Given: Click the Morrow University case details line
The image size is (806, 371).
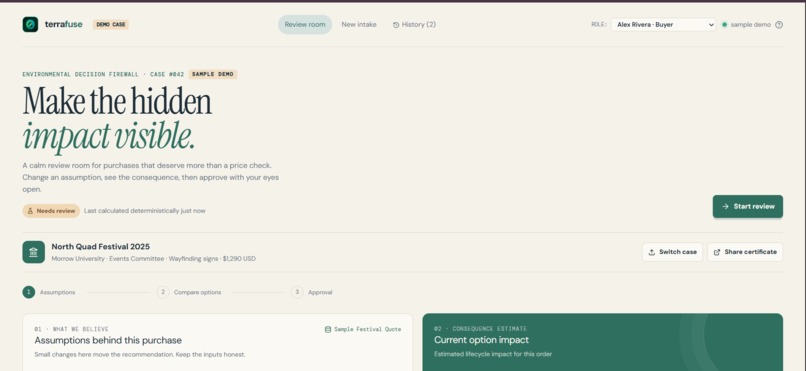Looking at the screenshot, I should 153,259.
